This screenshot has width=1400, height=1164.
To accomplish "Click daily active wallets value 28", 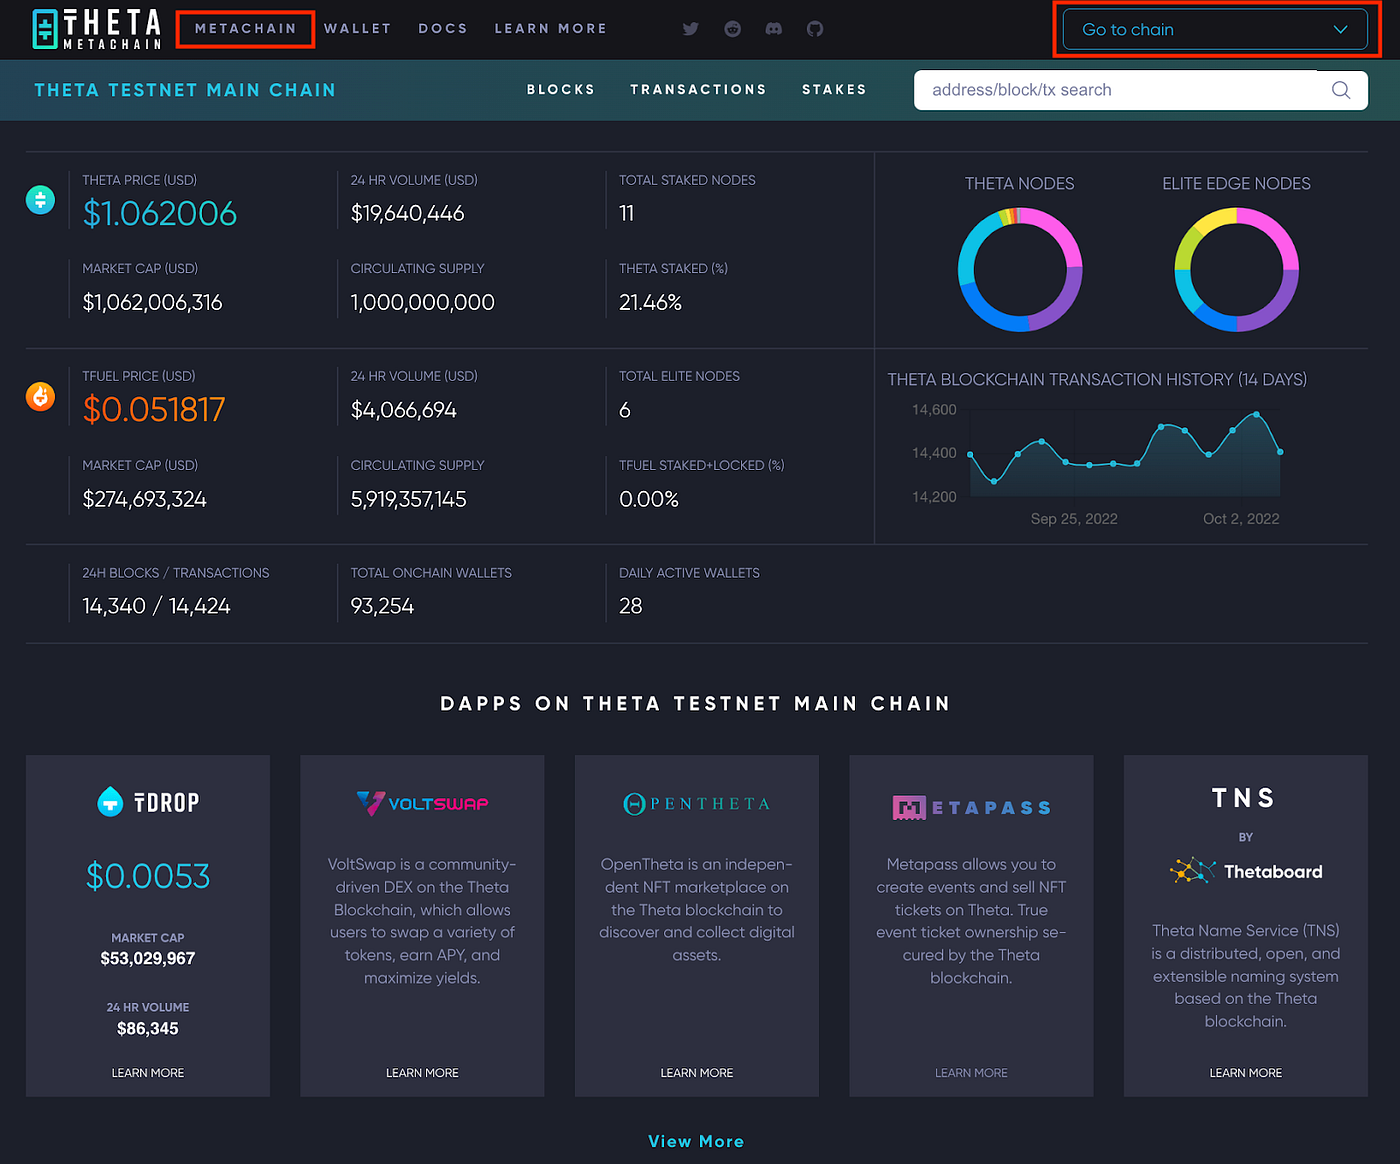I will [631, 606].
